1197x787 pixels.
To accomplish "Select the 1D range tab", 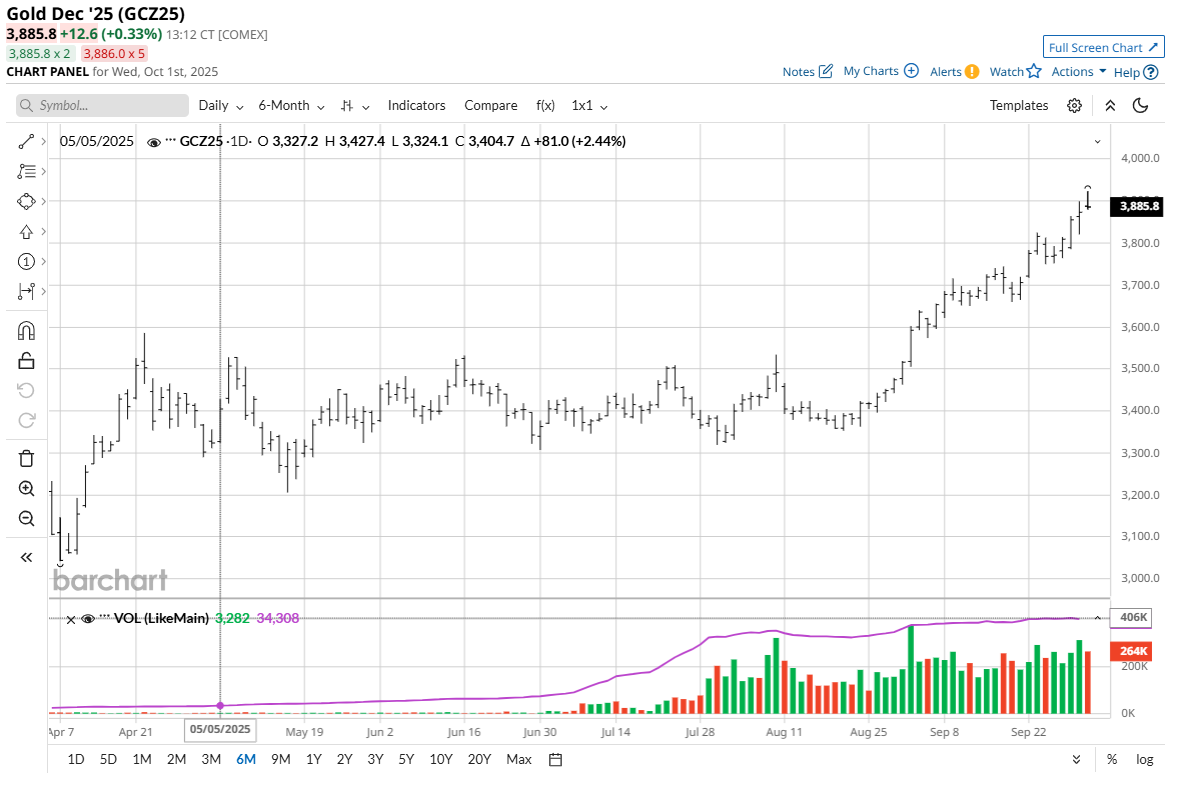I will click(x=76, y=760).
